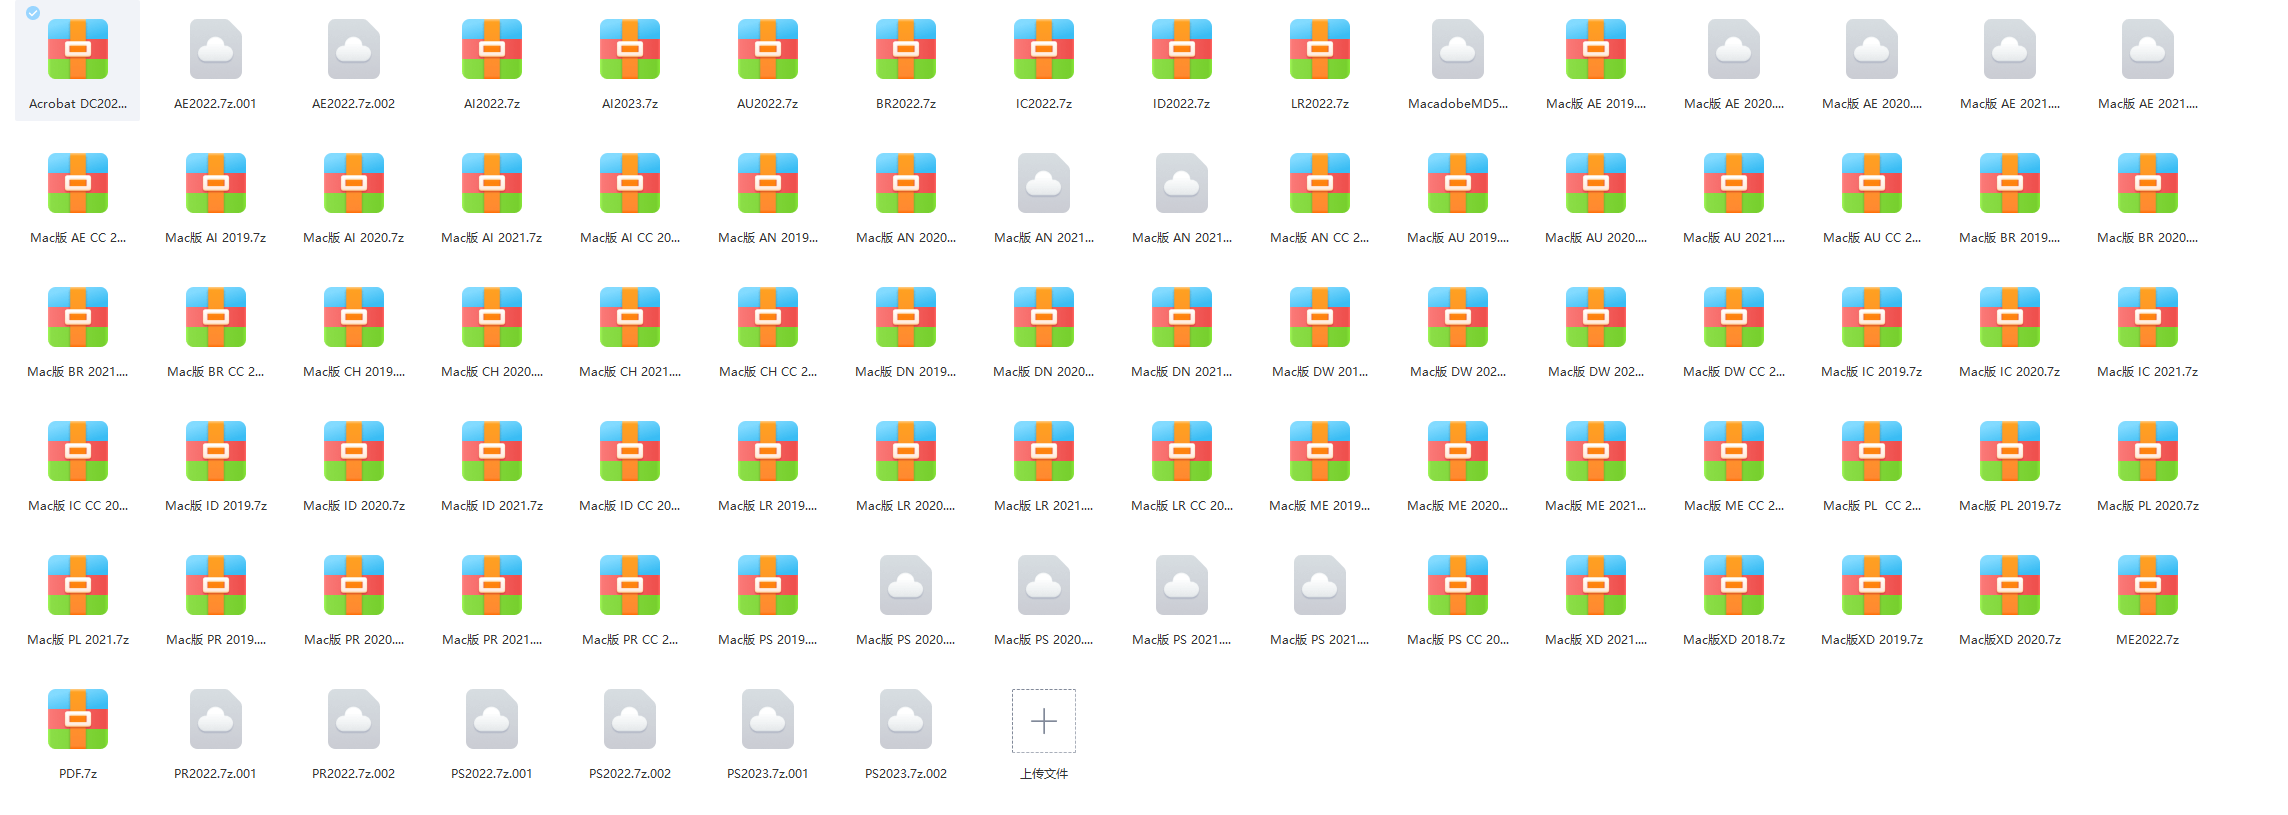This screenshot has width=2288, height=815.
Task: Select the Mac版 BR 2021 archive icon
Action: [78, 317]
